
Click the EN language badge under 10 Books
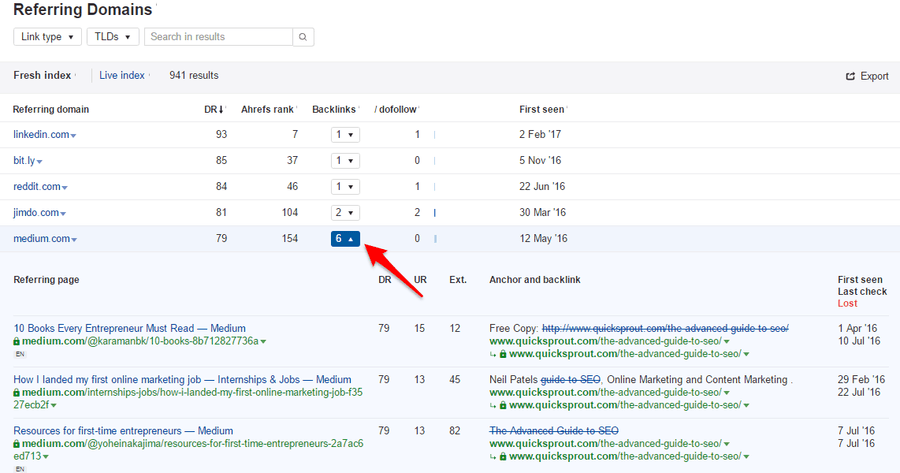(x=18, y=353)
